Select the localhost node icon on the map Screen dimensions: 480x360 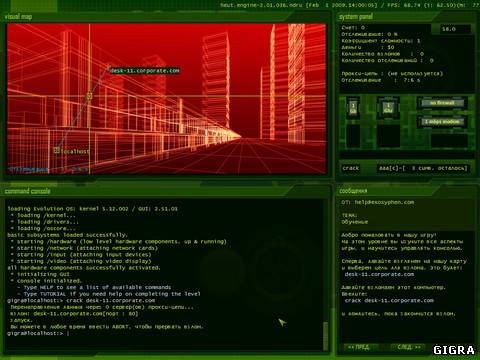pos(57,151)
